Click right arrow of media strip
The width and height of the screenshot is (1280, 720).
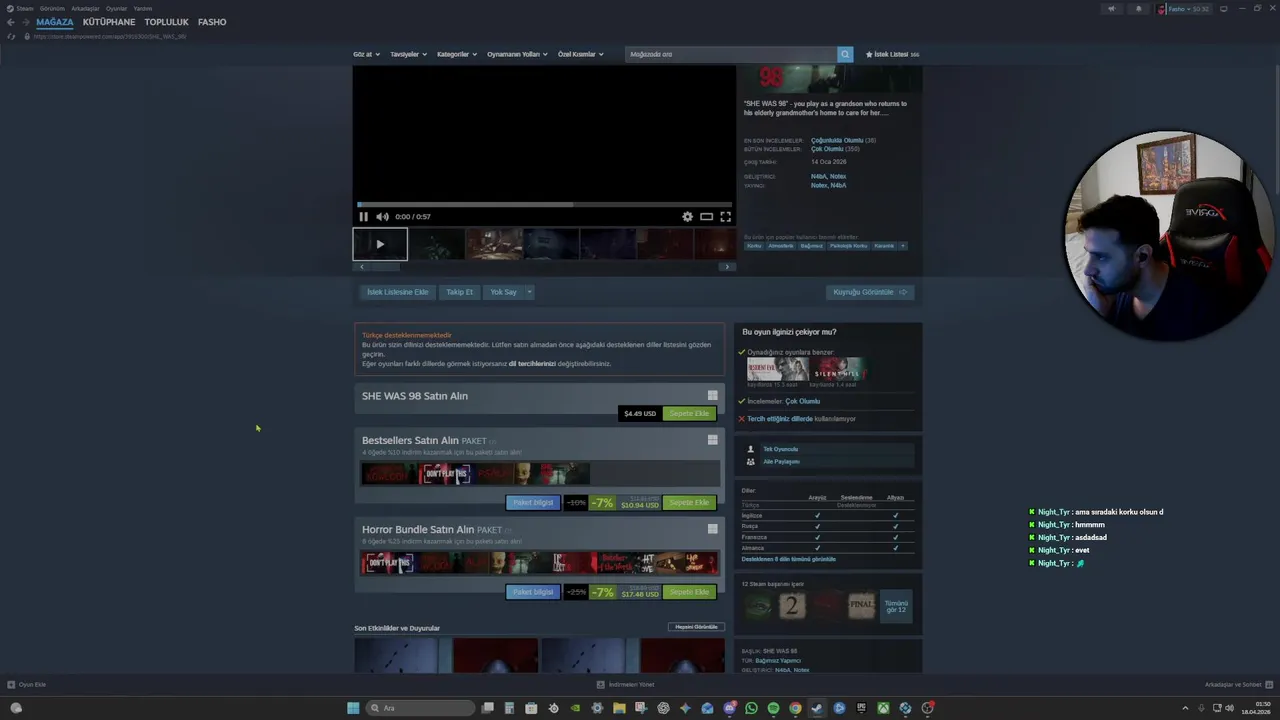727,267
